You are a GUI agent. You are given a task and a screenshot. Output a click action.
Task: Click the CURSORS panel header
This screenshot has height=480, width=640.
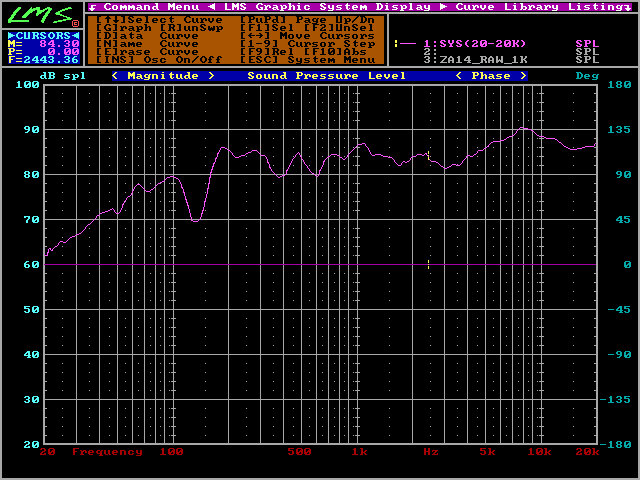click(43, 36)
